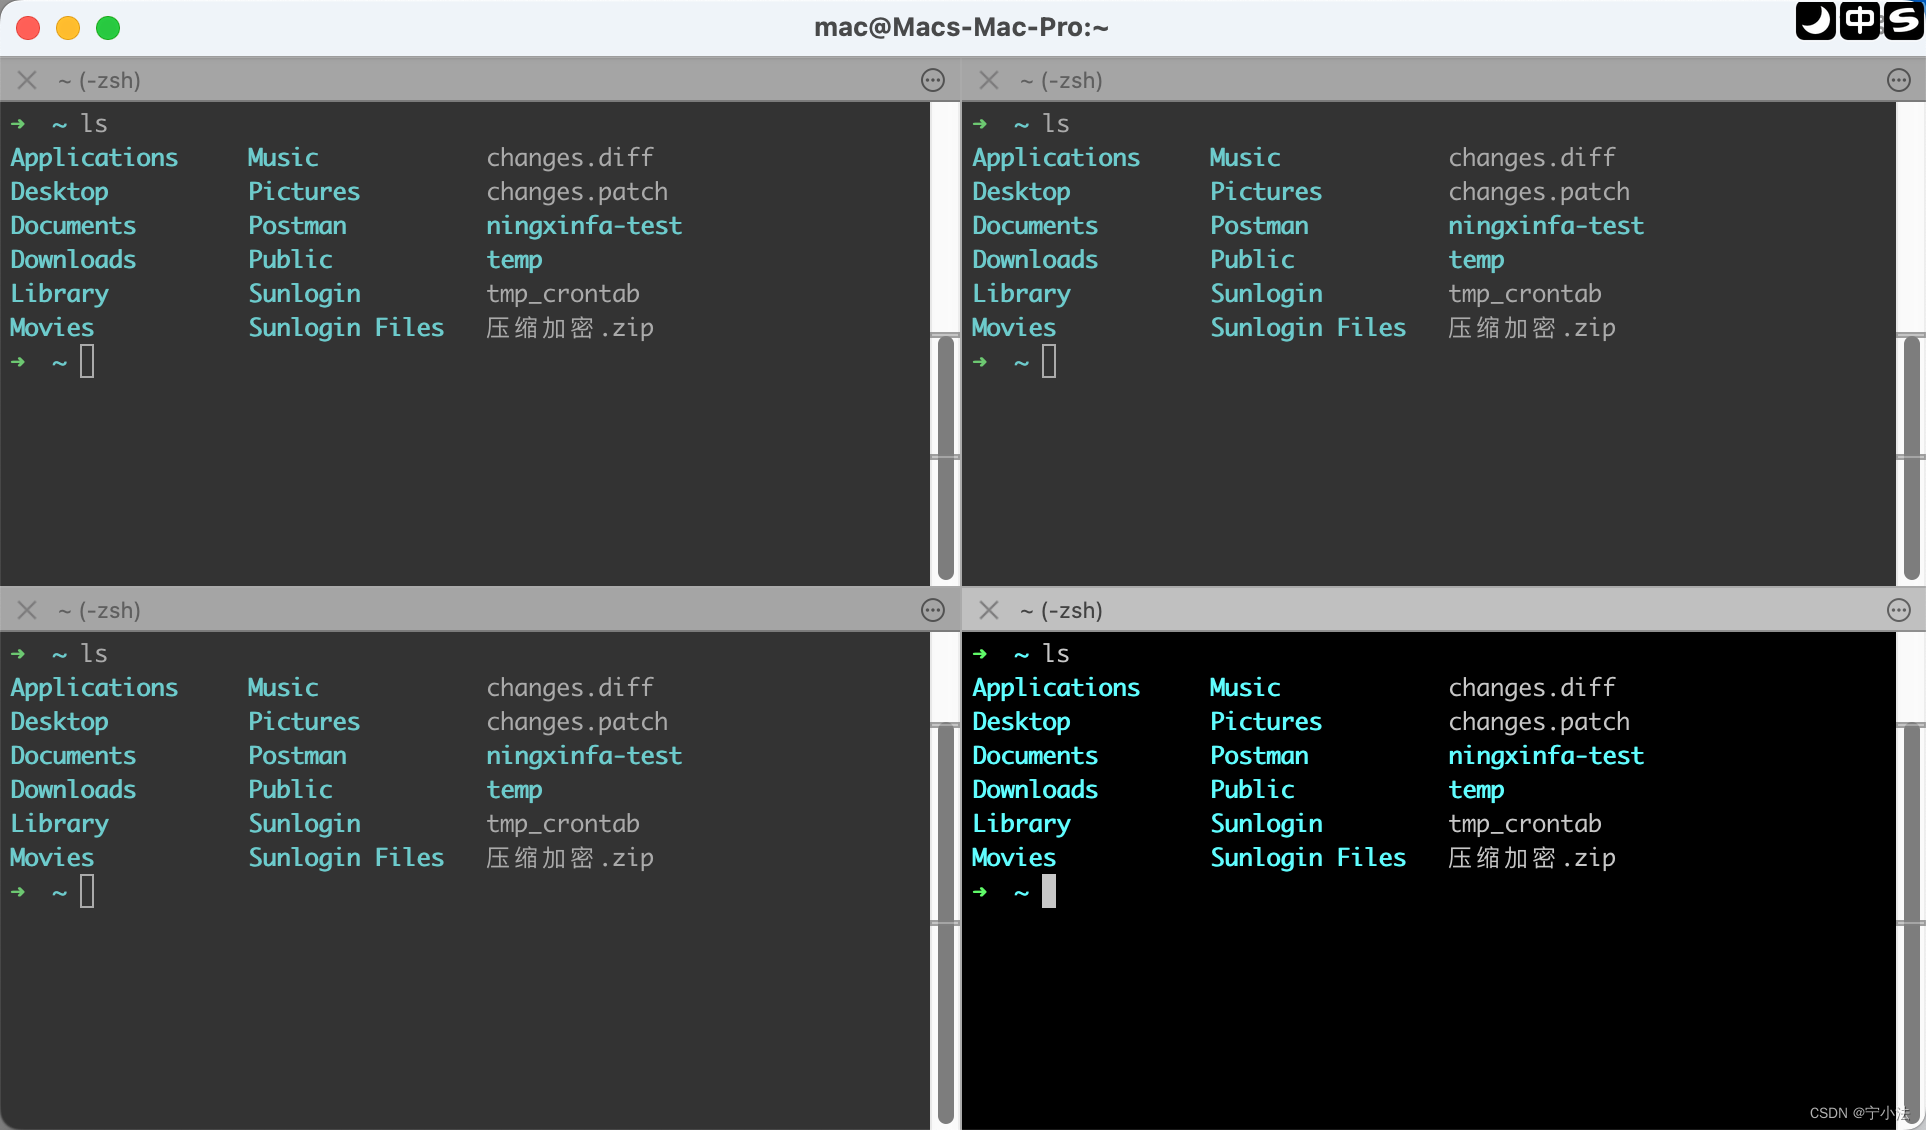Focus the top-left pane prompt cursor
Screen dimensions: 1926x1130
tap(87, 361)
